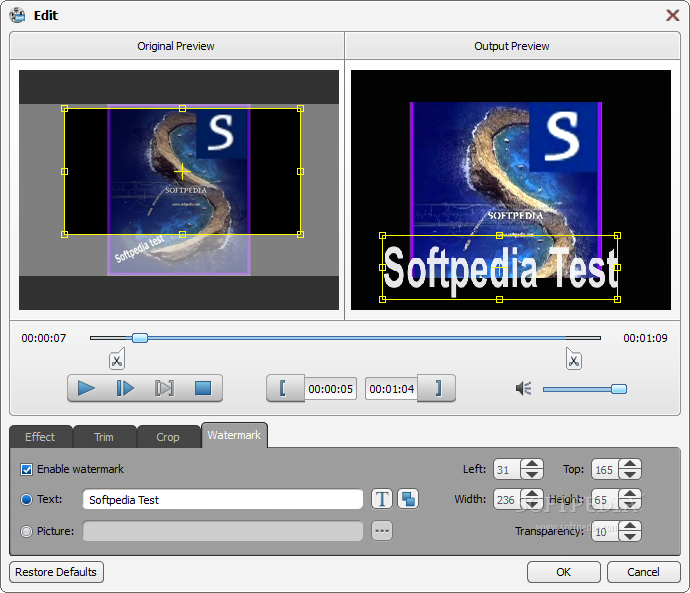This screenshot has height=593, width=690.
Task: Select the Text watermark radio button
Action: pyautogui.click(x=26, y=499)
